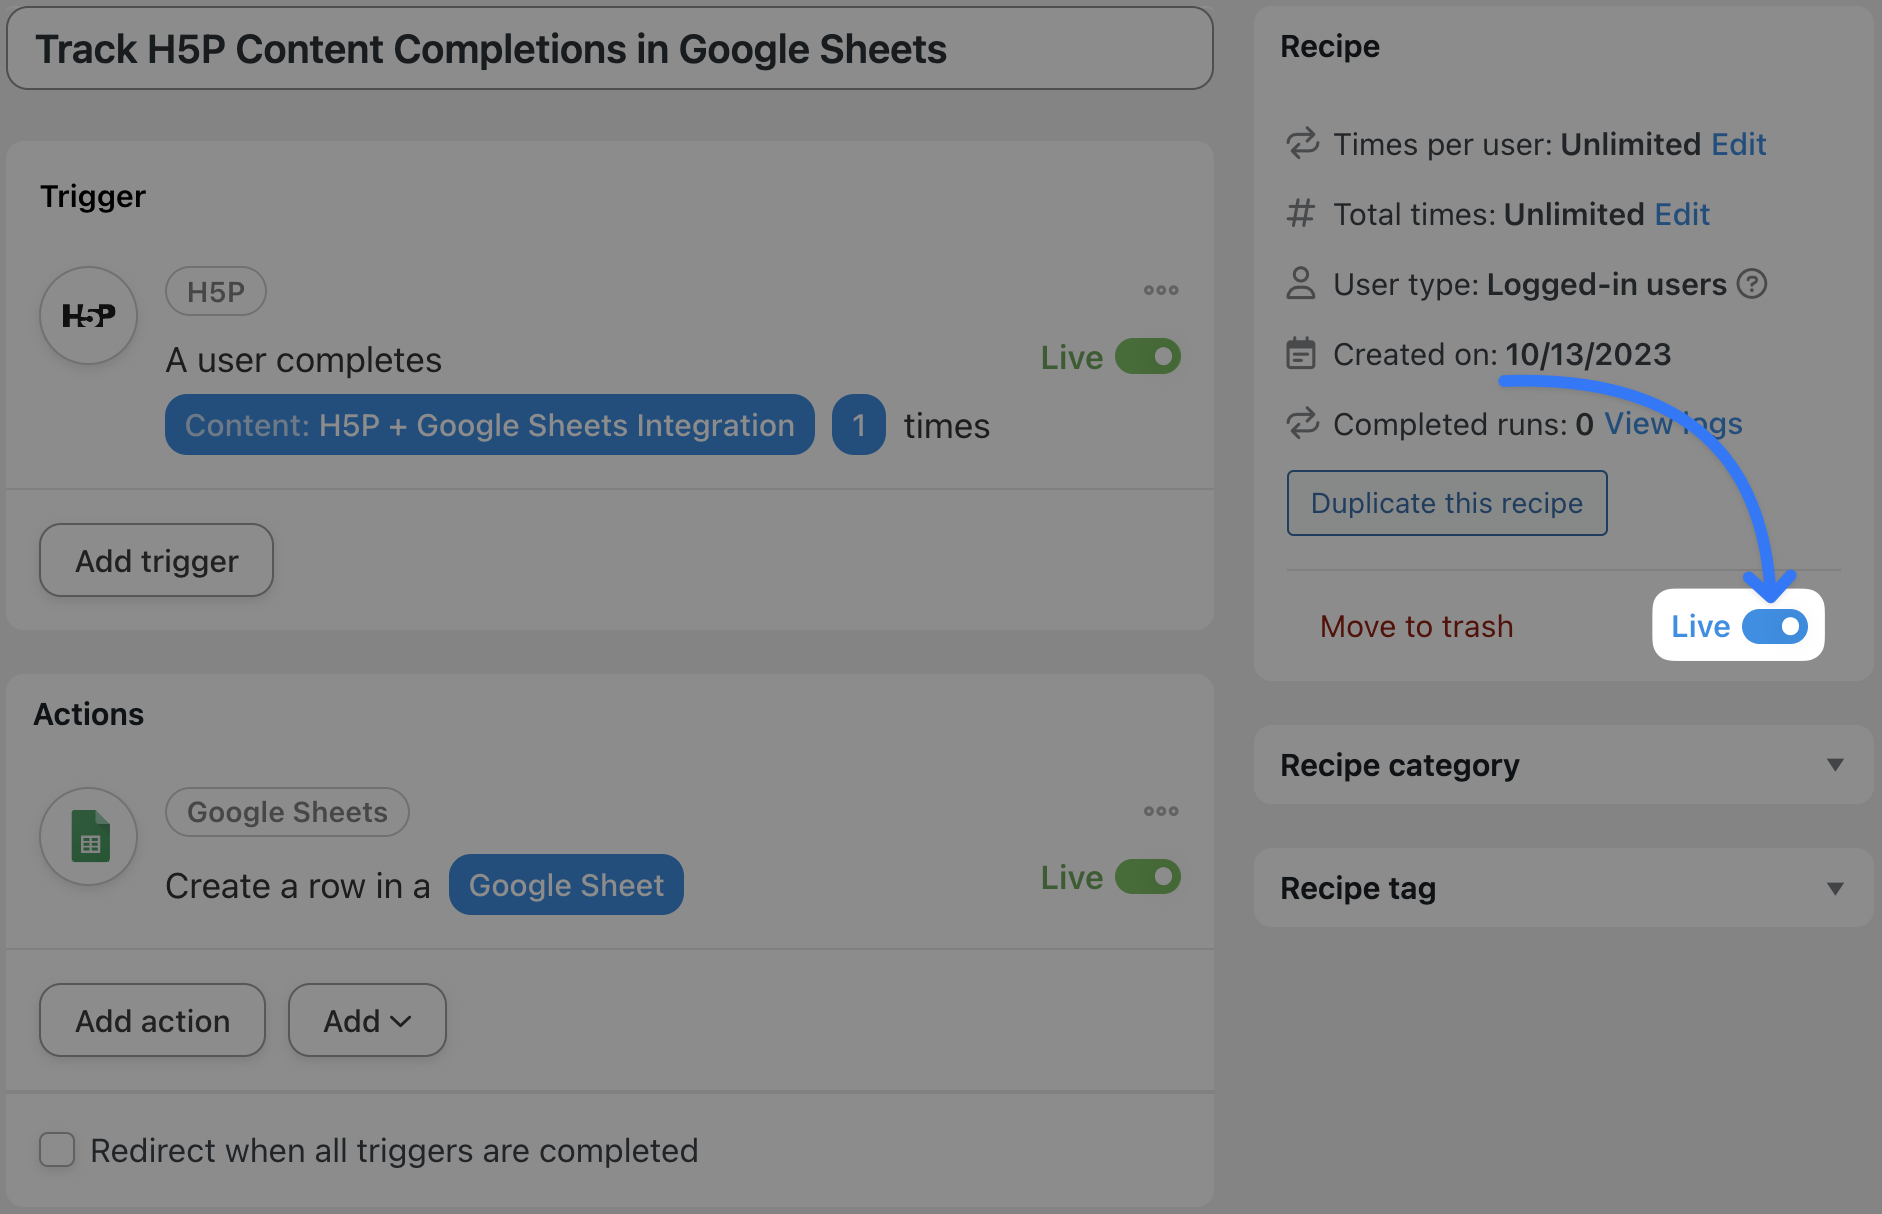Disable the H5P trigger Live toggle

tap(1147, 357)
